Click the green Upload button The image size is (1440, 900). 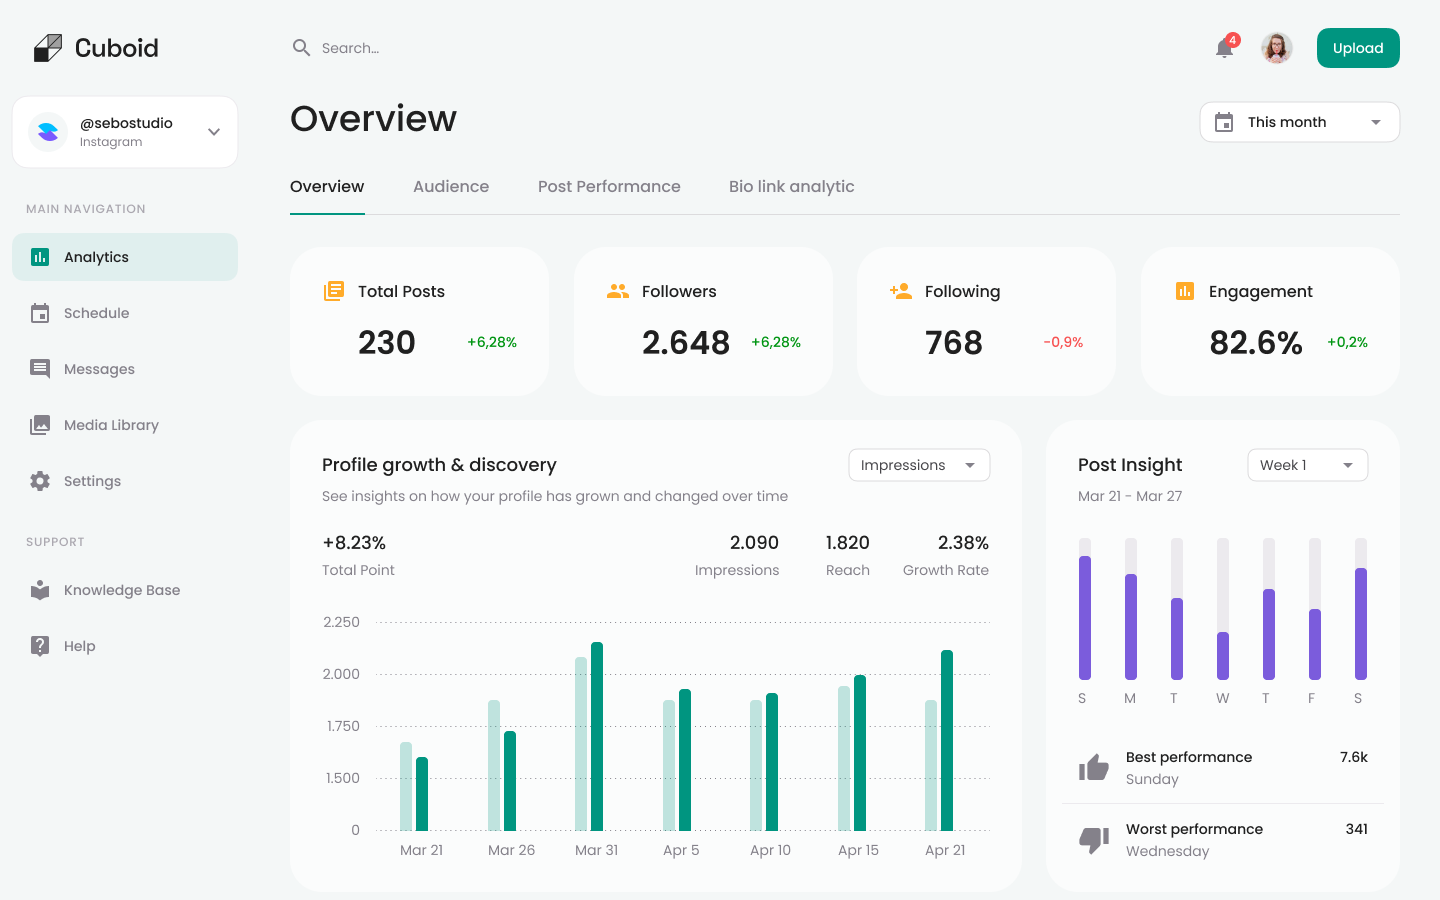pos(1358,47)
